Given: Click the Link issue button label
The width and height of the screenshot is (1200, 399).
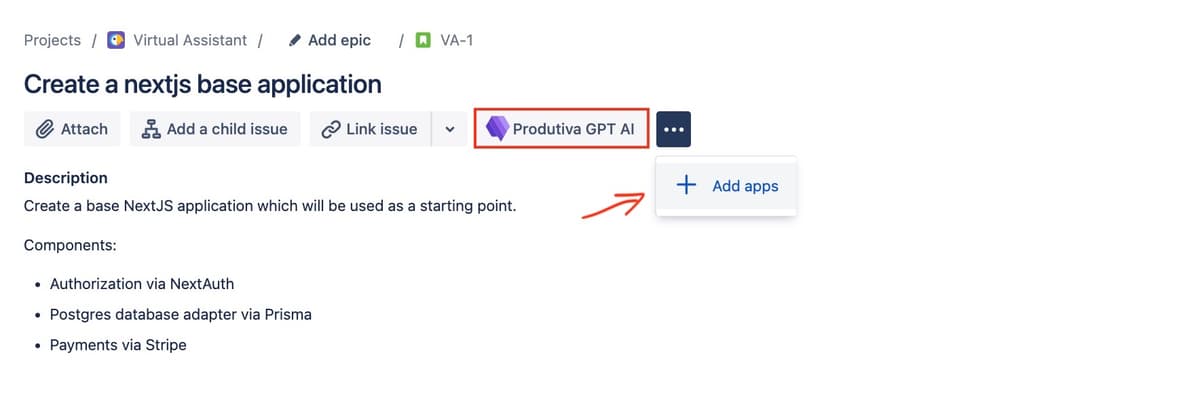Looking at the screenshot, I should (x=382, y=129).
